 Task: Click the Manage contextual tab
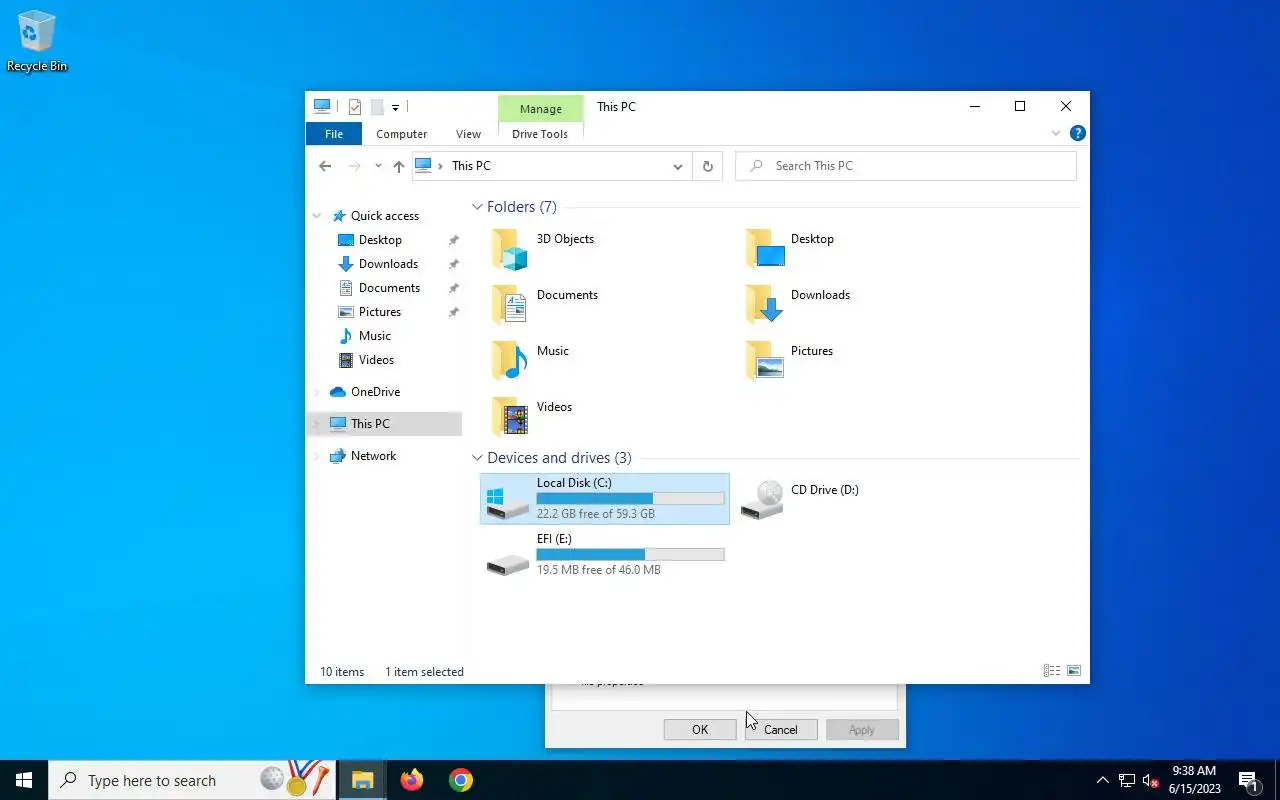(x=540, y=109)
